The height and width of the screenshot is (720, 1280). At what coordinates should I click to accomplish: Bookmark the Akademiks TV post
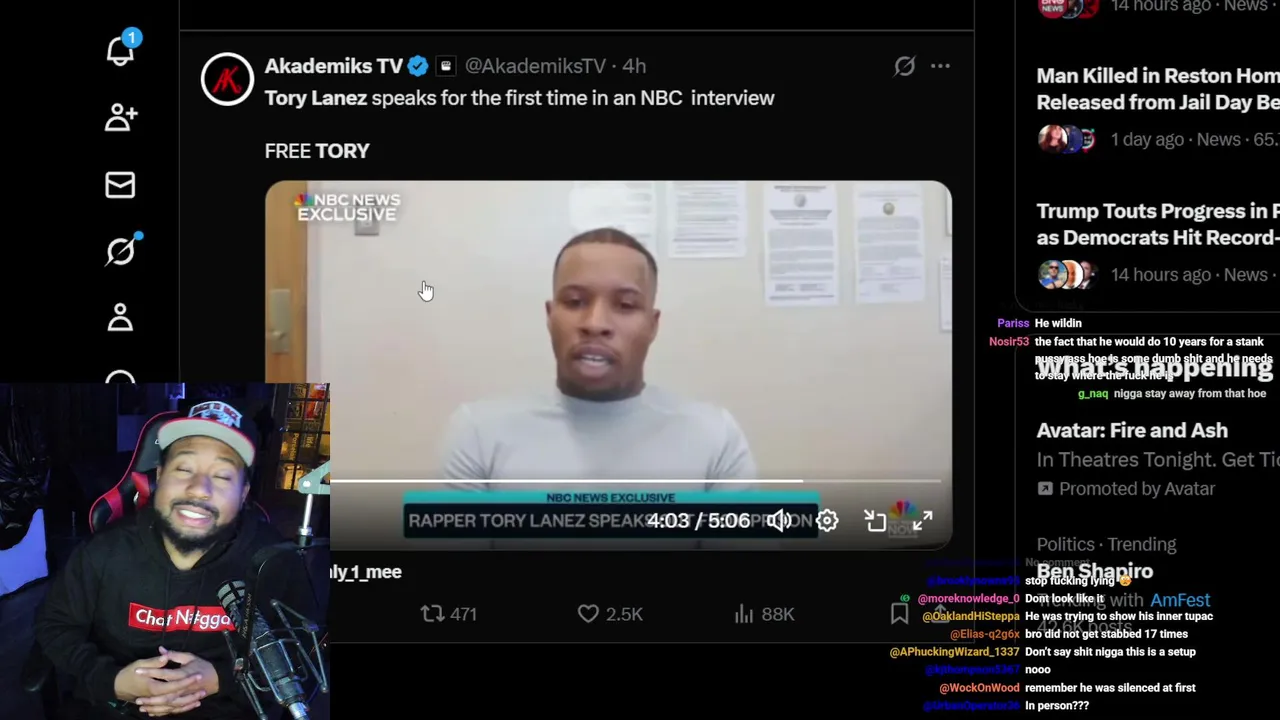(899, 614)
